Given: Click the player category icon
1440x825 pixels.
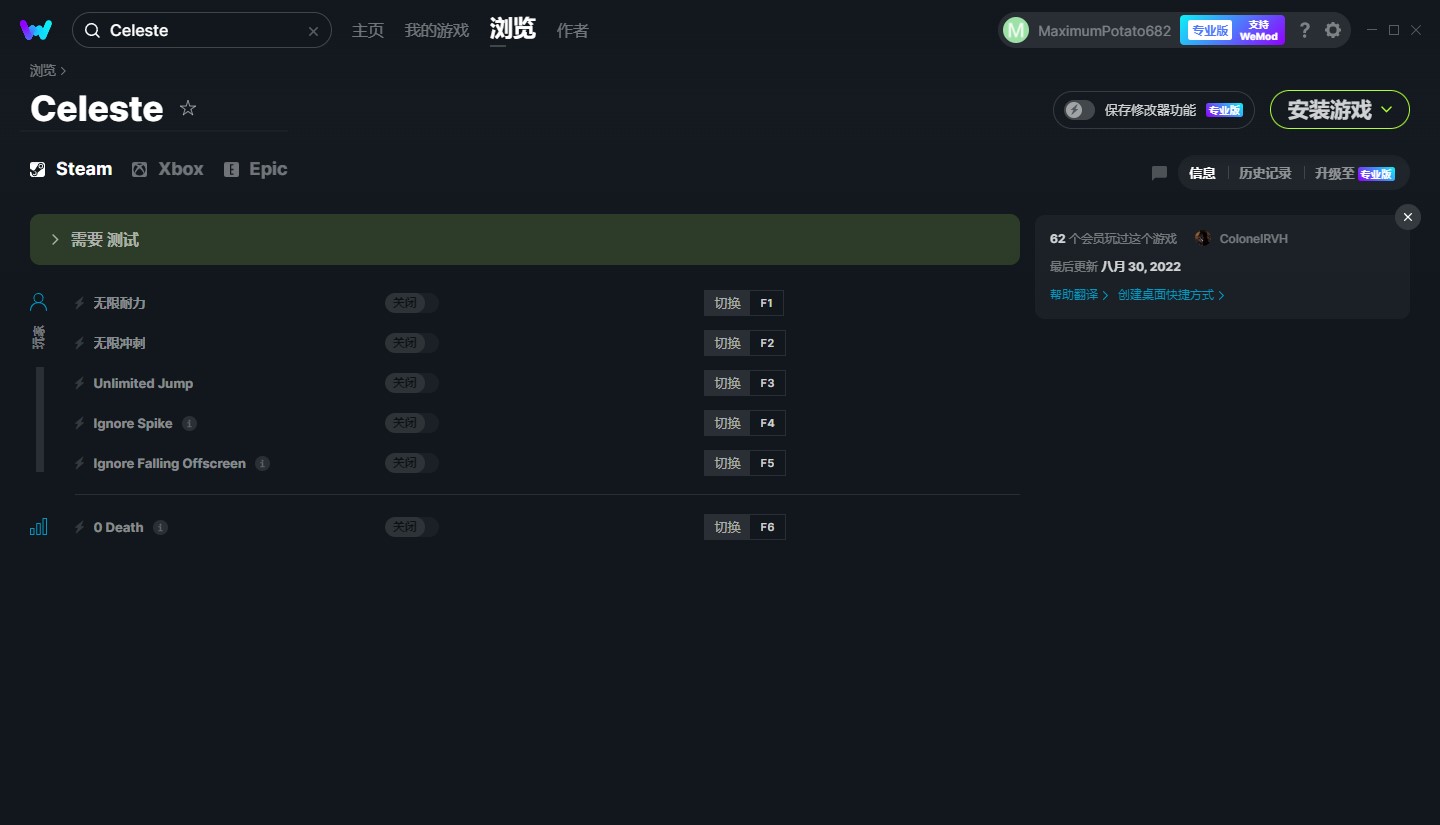Looking at the screenshot, I should click(38, 301).
